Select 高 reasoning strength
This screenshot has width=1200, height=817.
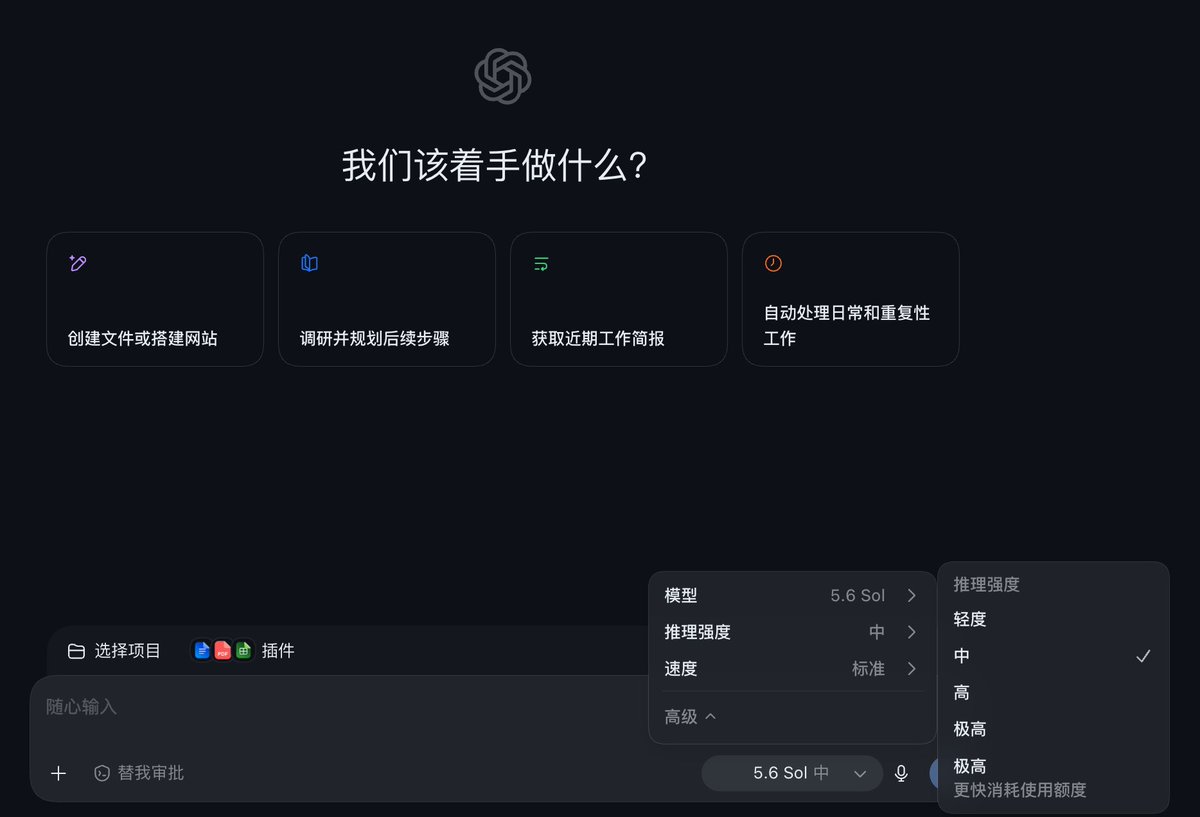coord(1053,693)
